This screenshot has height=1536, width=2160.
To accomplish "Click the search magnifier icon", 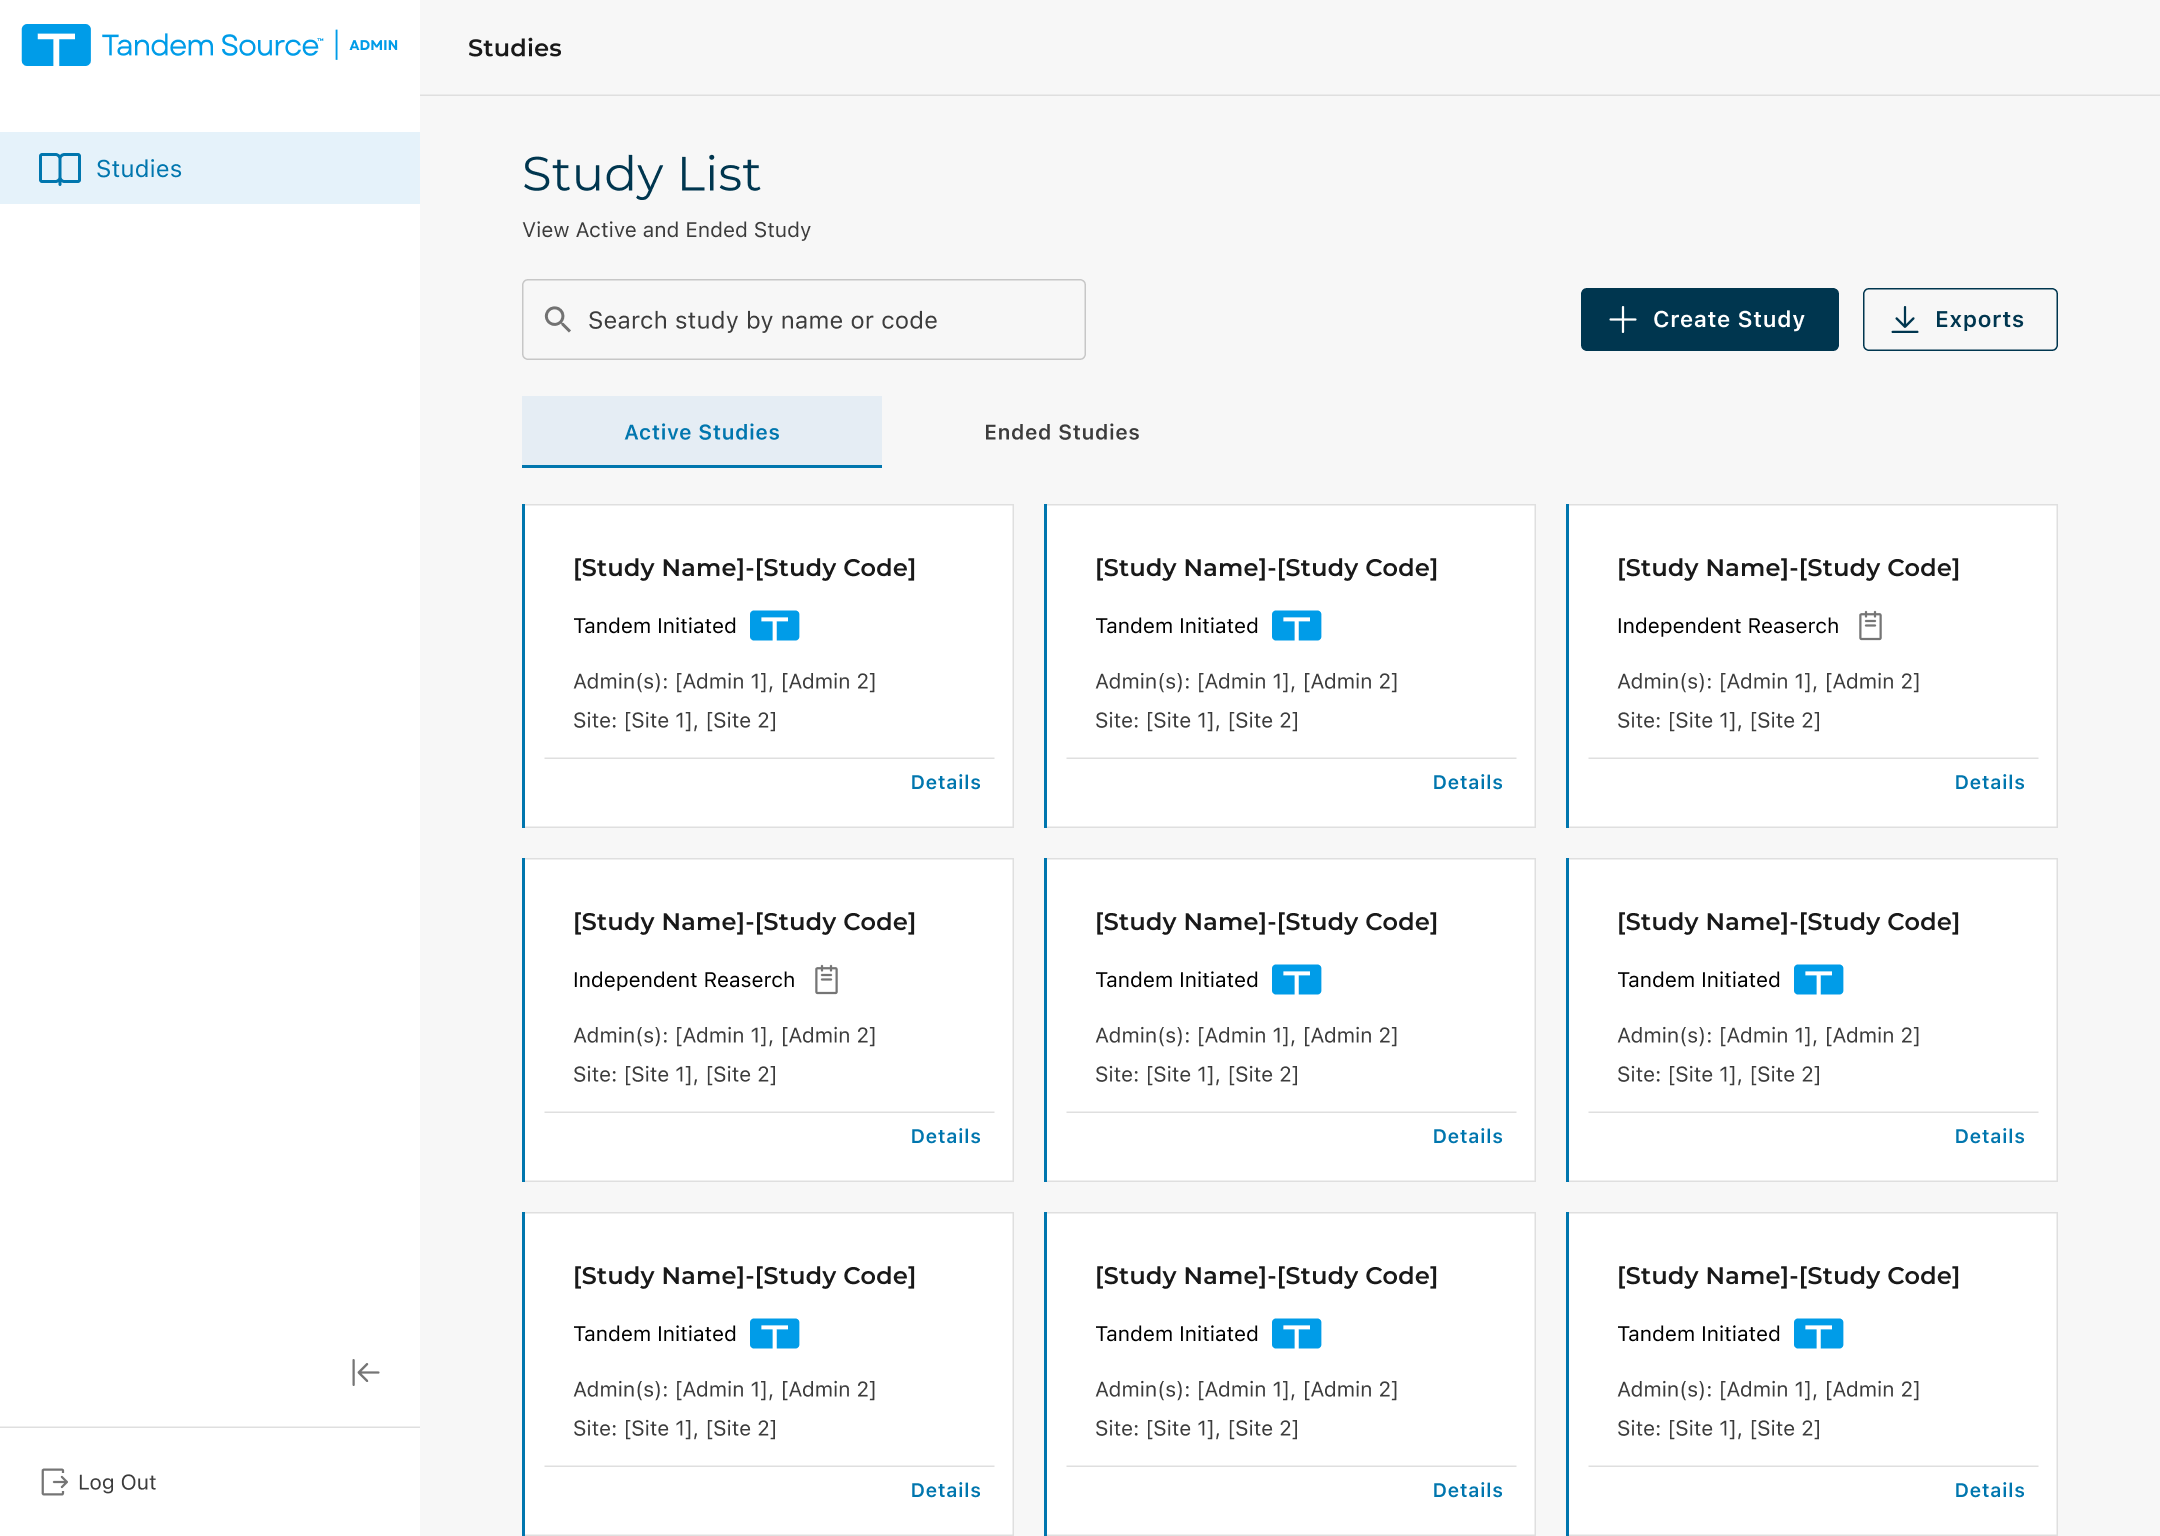I will (x=558, y=320).
